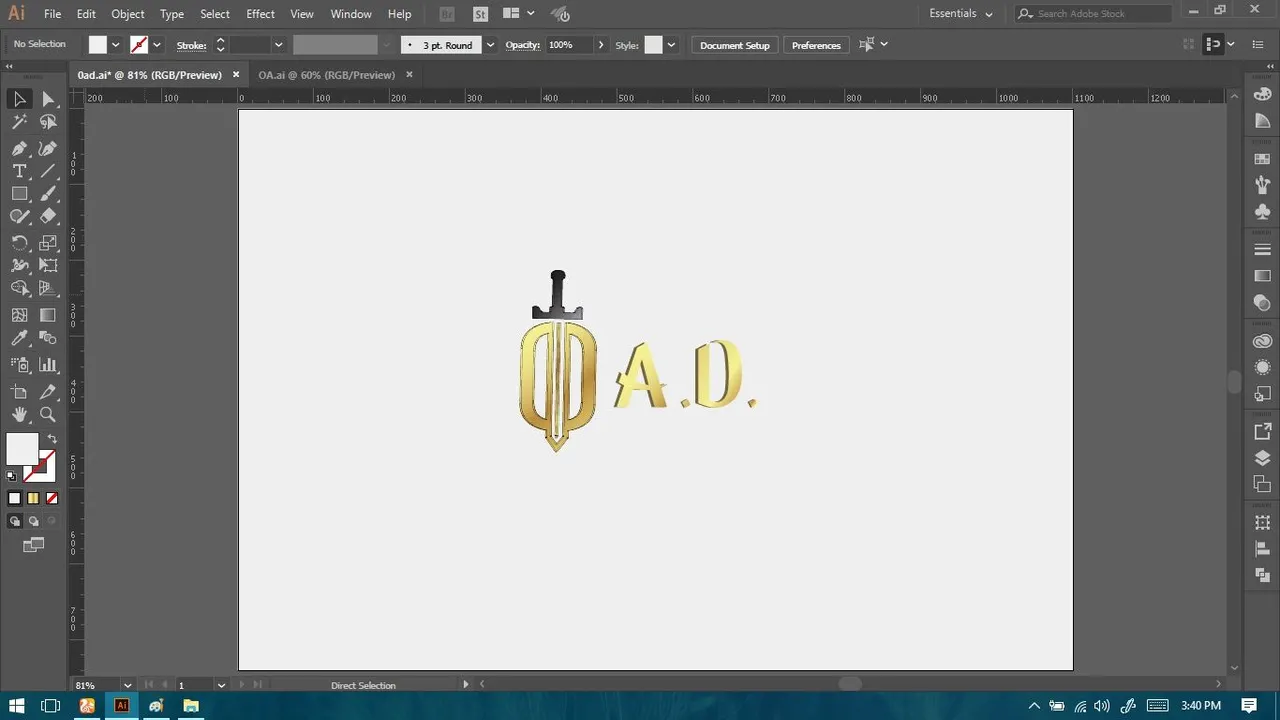Open the Preferences button
This screenshot has width=1280, height=720.
pyautogui.click(x=816, y=45)
